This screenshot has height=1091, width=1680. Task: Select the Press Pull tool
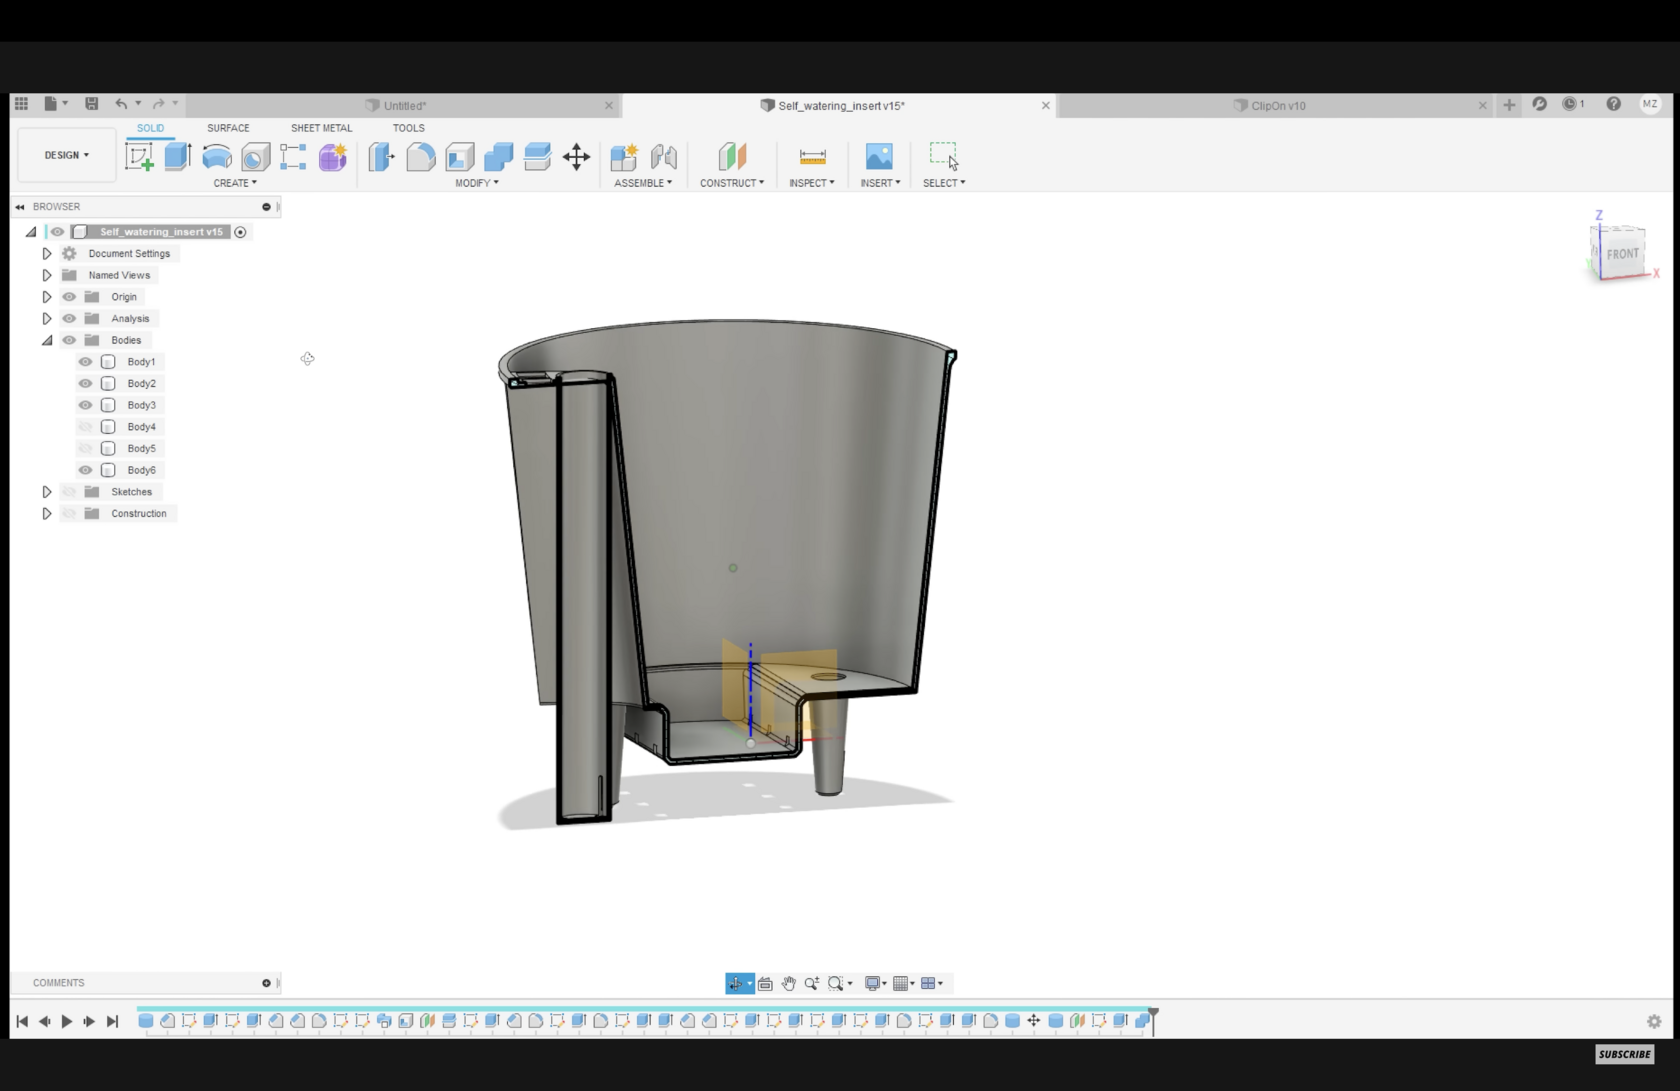coord(381,157)
